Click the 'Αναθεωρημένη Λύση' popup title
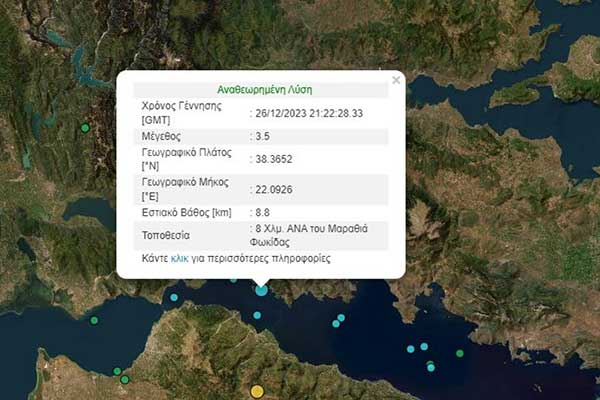Image resolution: width=600 pixels, height=400 pixels. [x=260, y=89]
